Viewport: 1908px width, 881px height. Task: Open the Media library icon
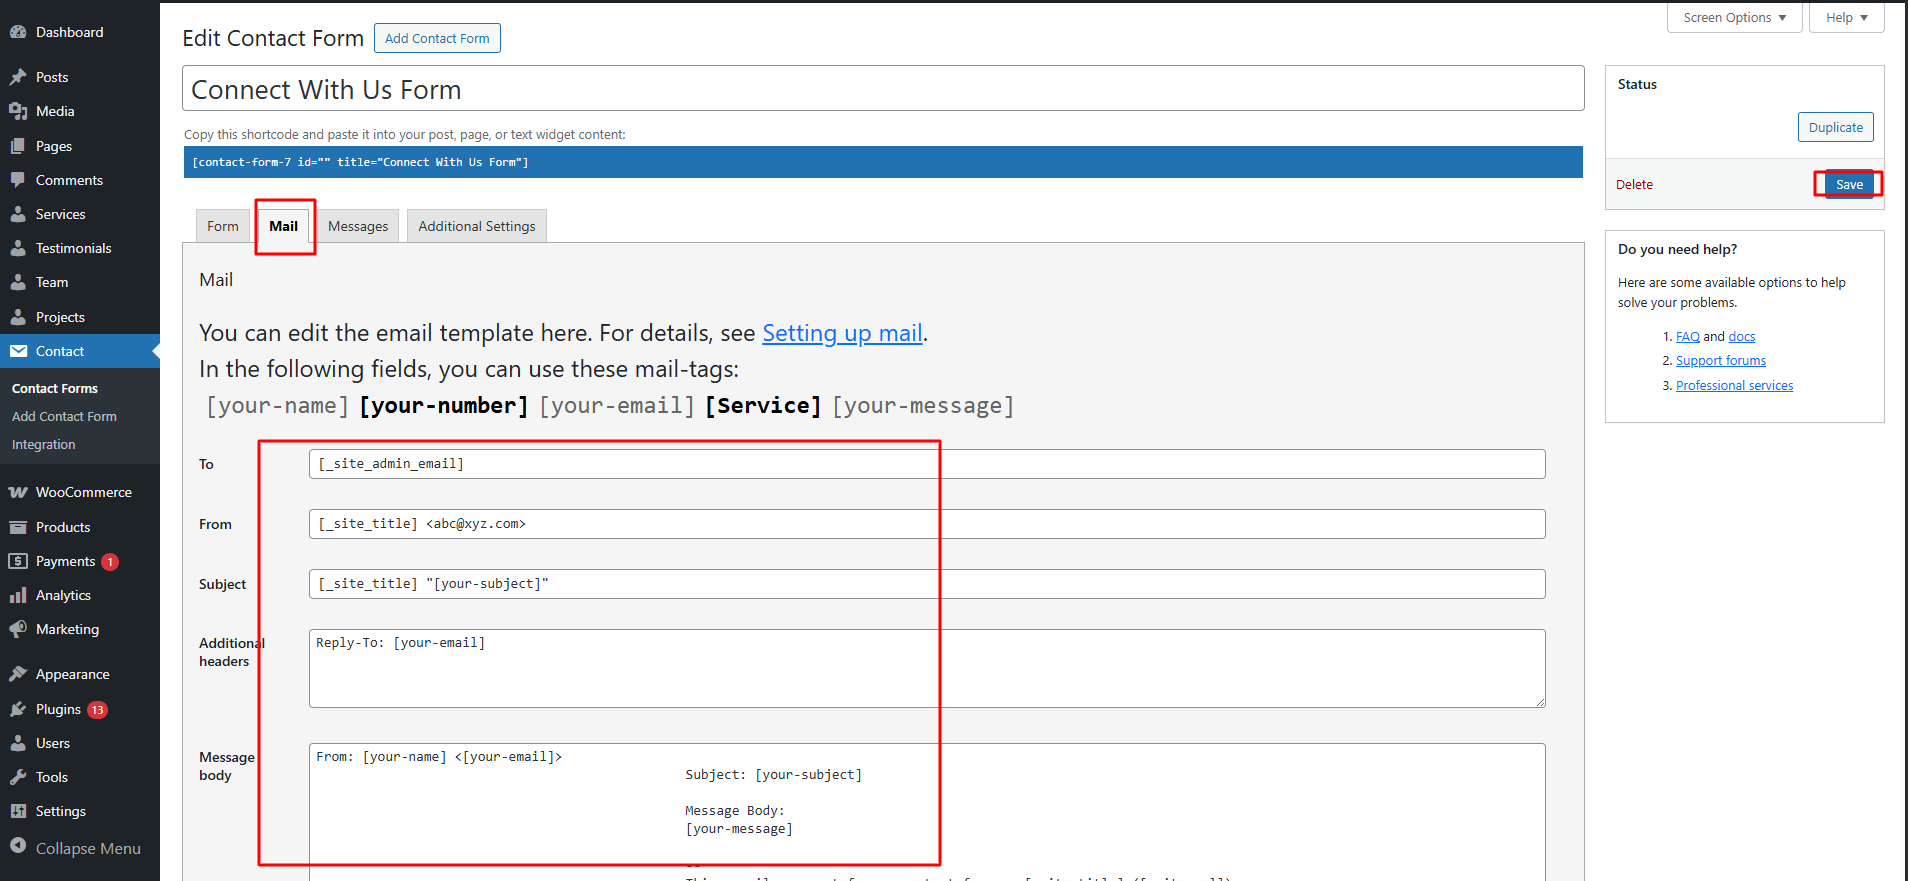pos(18,111)
